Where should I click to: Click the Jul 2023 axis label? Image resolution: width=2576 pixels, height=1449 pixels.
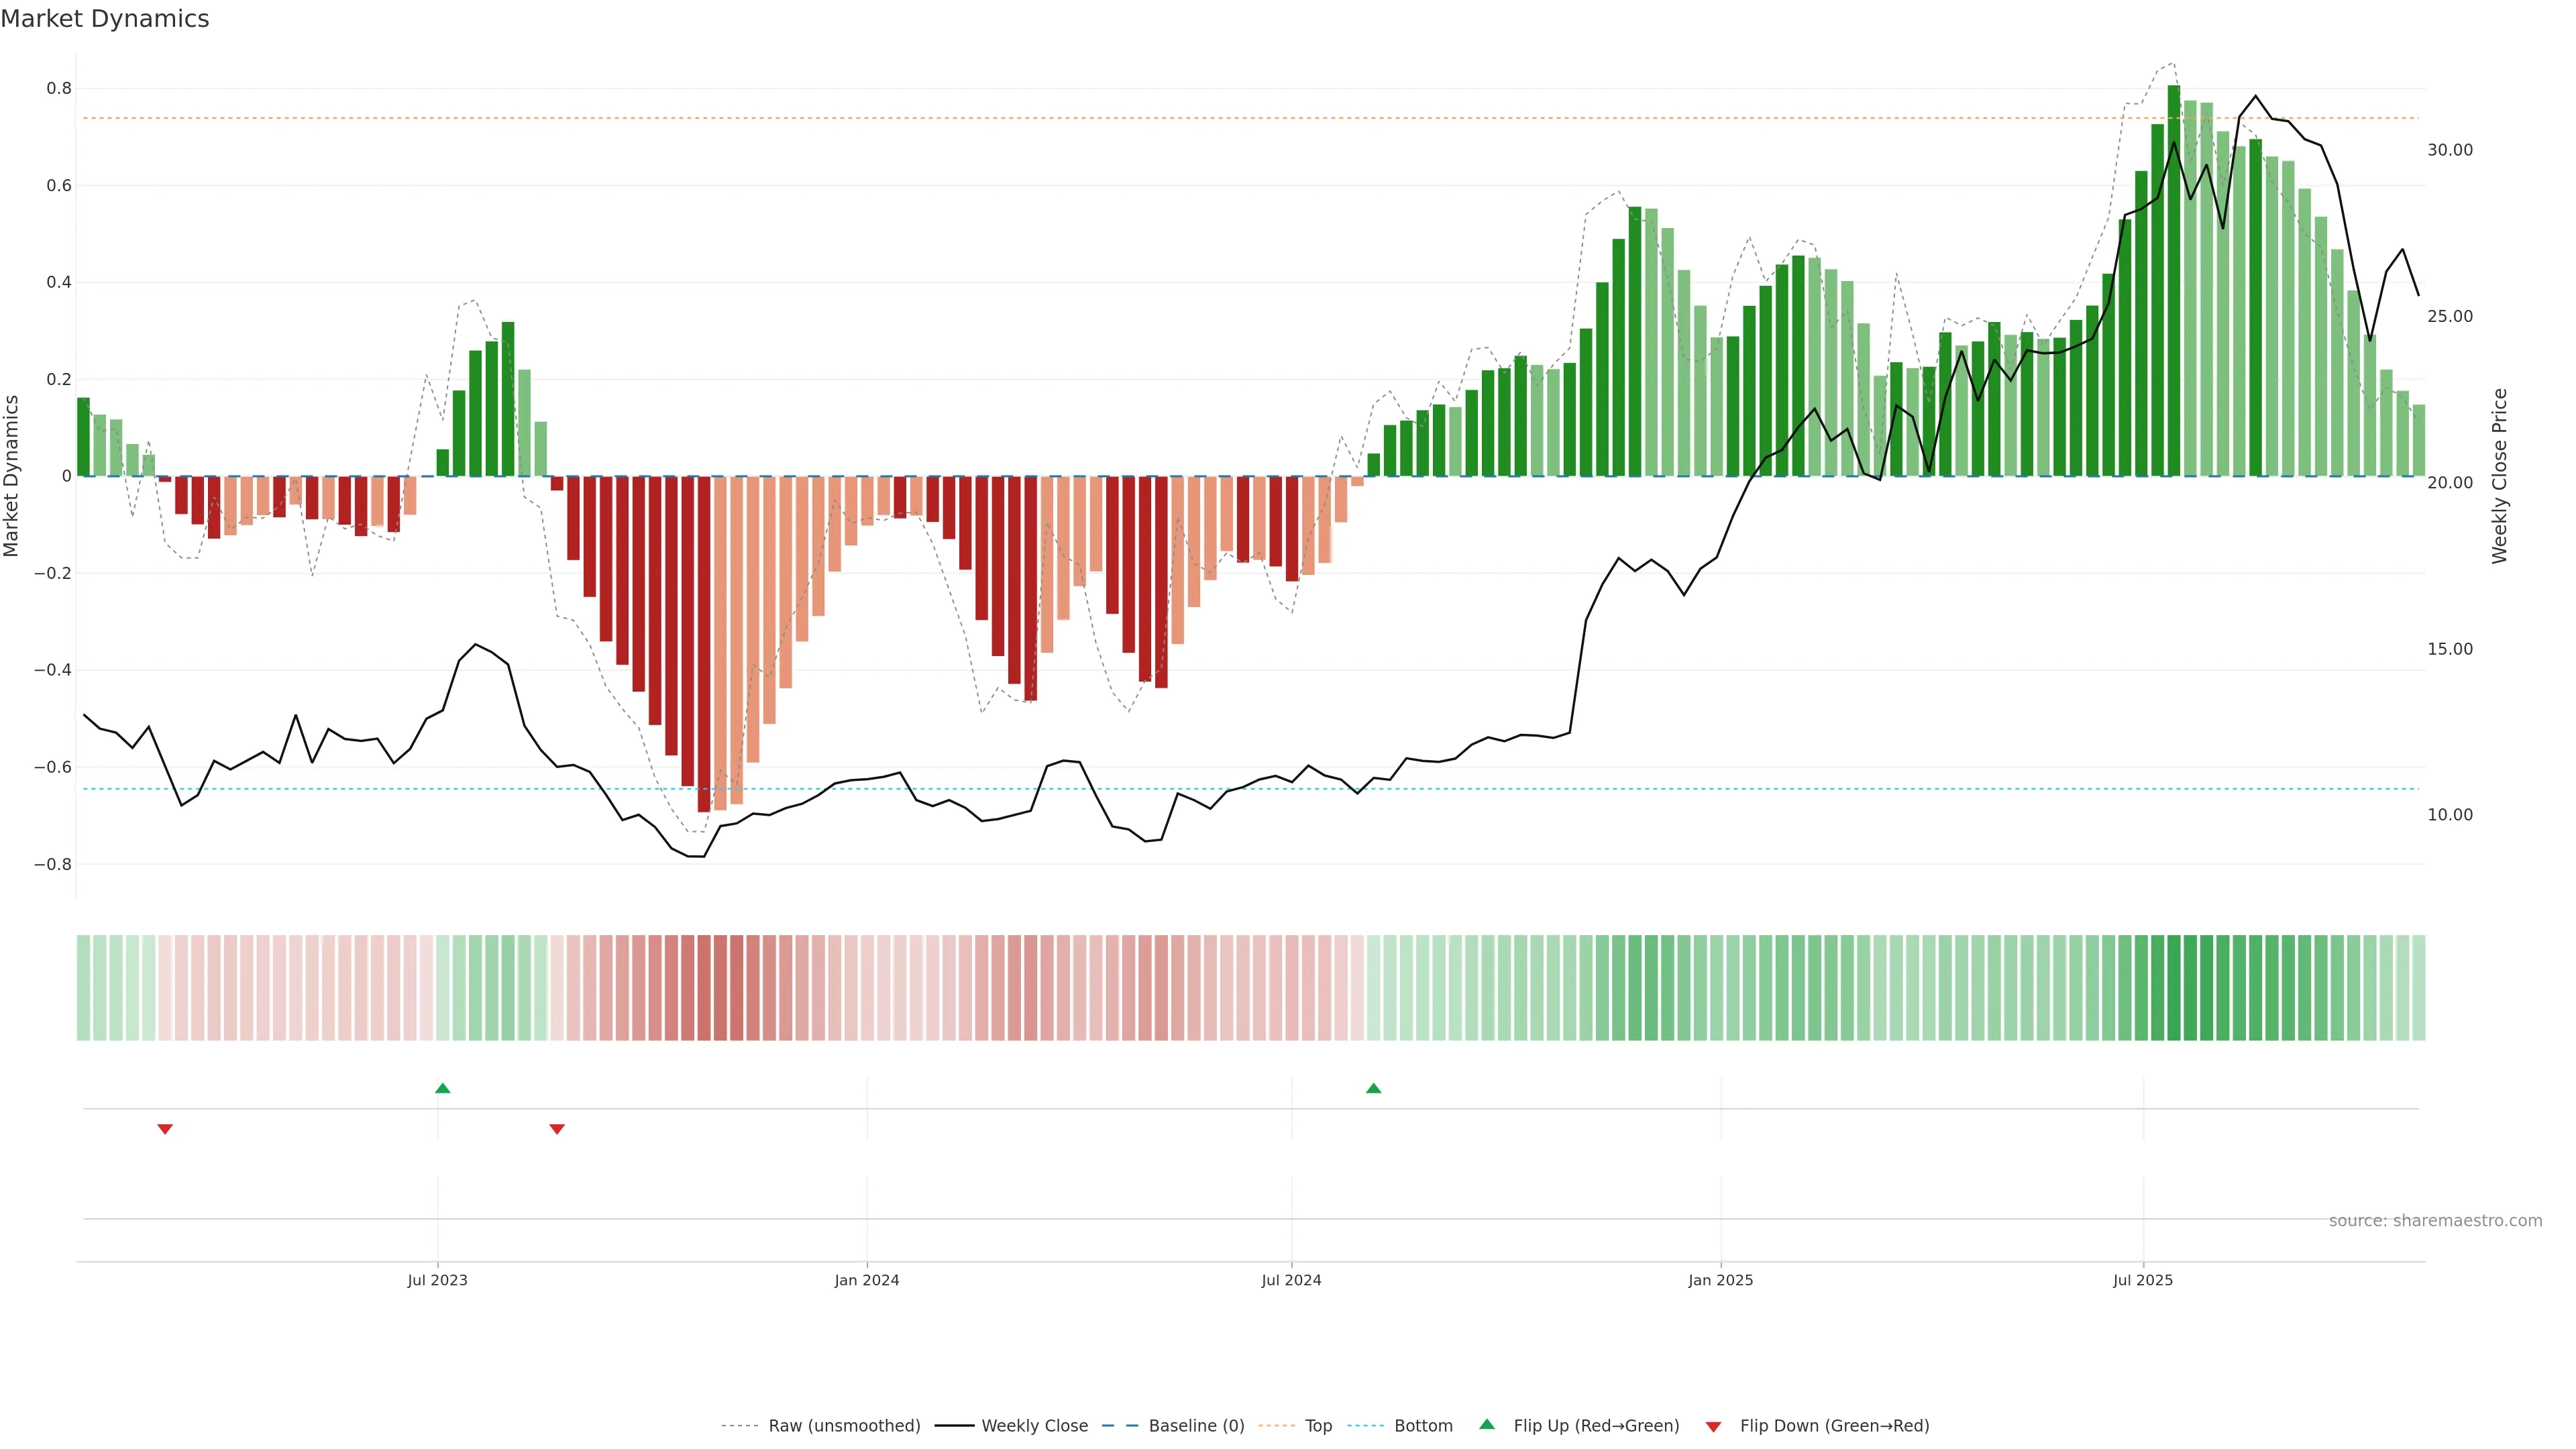[437, 1280]
